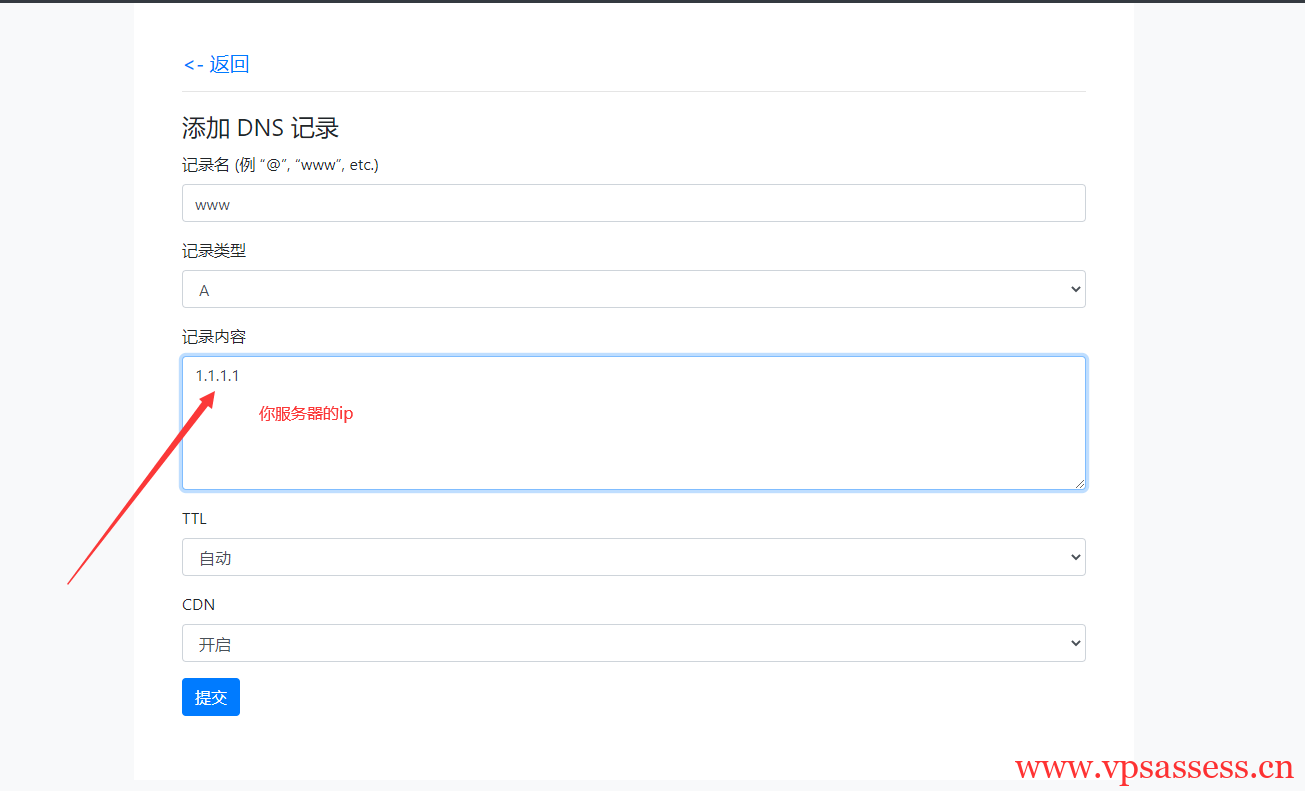Click the TTL field label
The height and width of the screenshot is (791, 1305).
tap(193, 518)
